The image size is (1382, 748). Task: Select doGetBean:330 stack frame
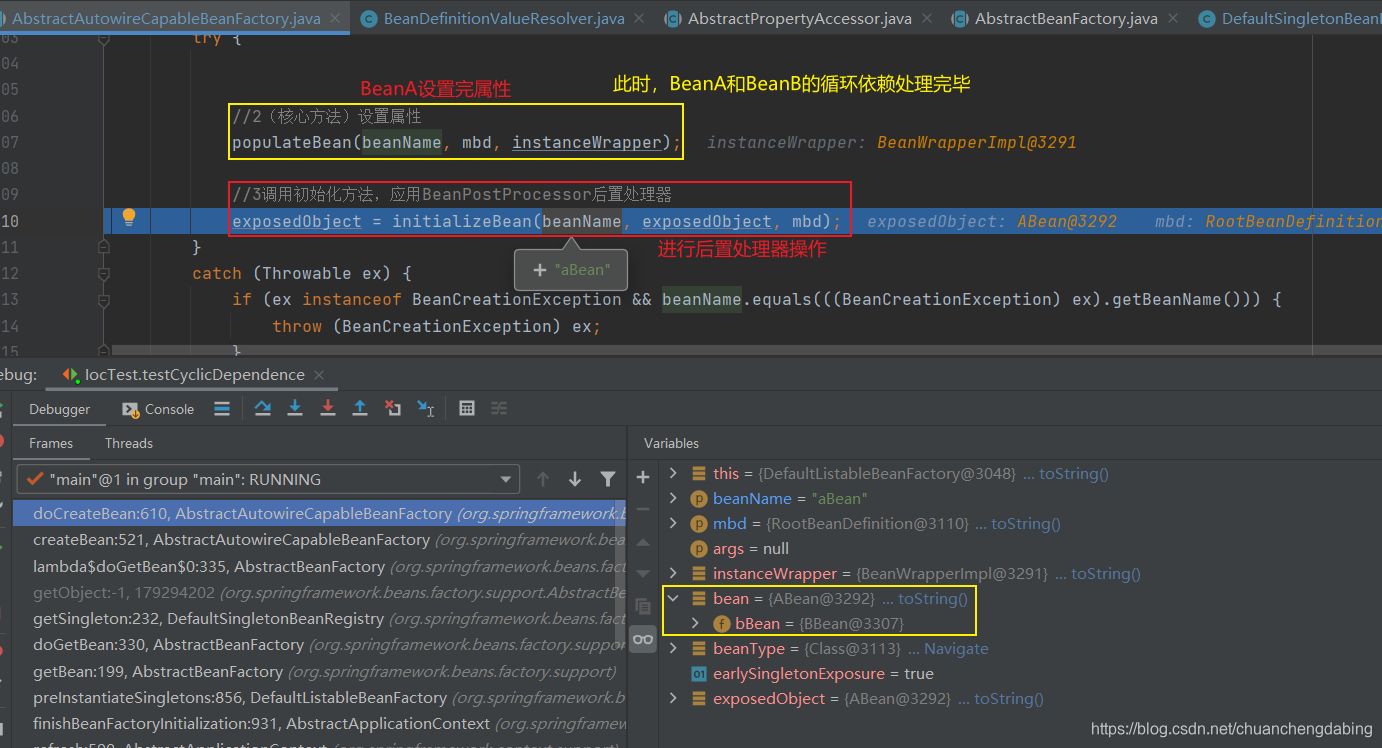(x=319, y=645)
